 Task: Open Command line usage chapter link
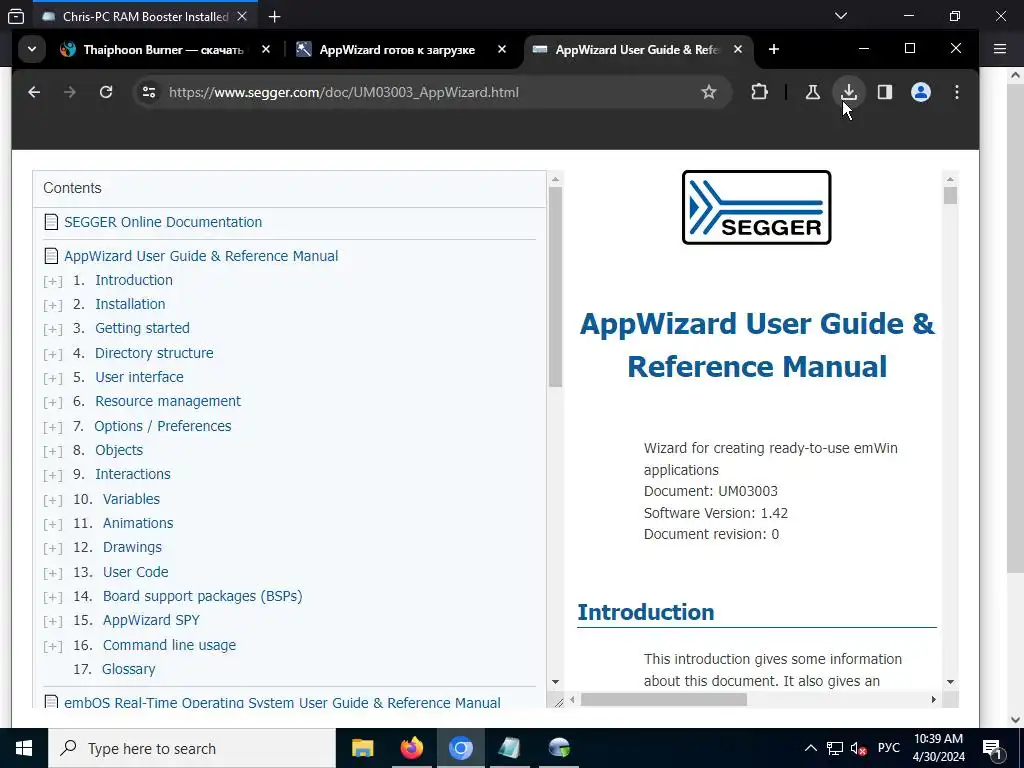[169, 645]
